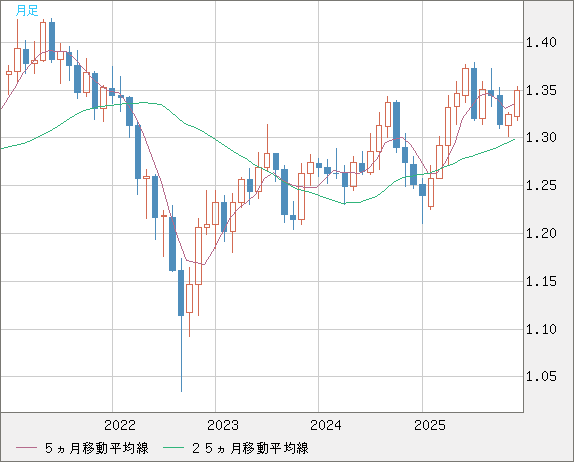Viewport: 574px width, 462px height.
Task: Click the 1.40 price axis label
Action: (x=541, y=42)
